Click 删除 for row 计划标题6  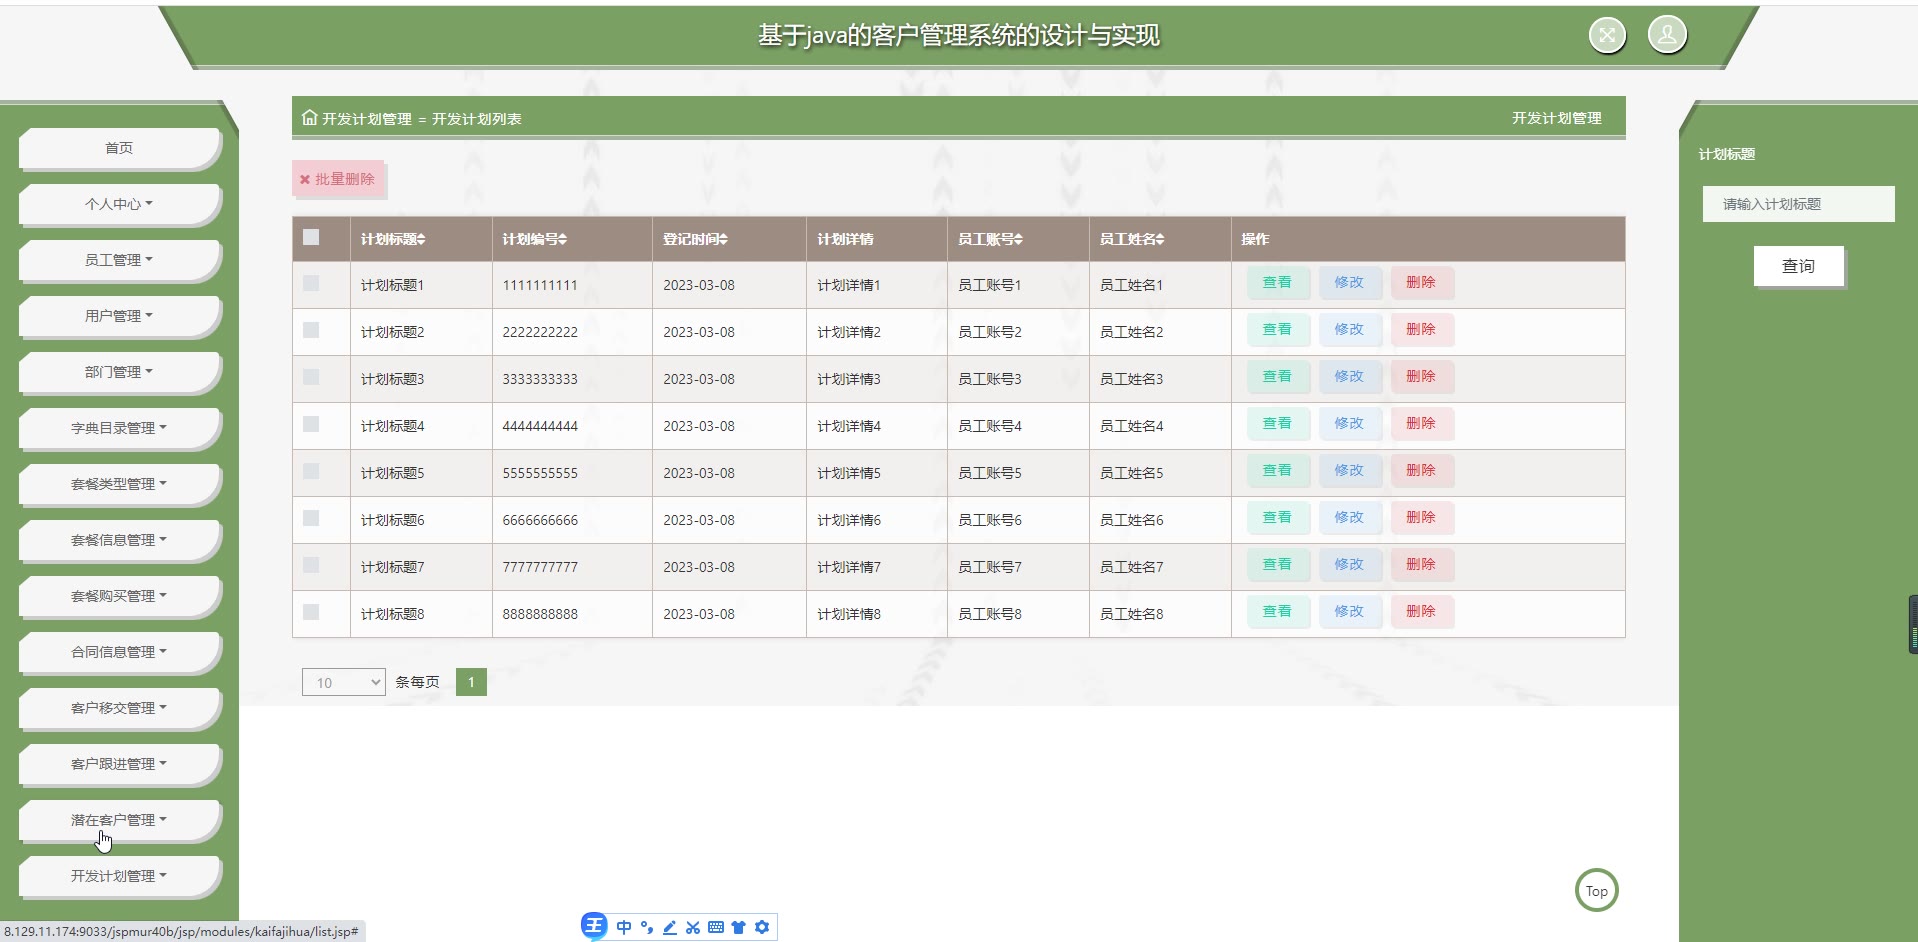click(1421, 518)
